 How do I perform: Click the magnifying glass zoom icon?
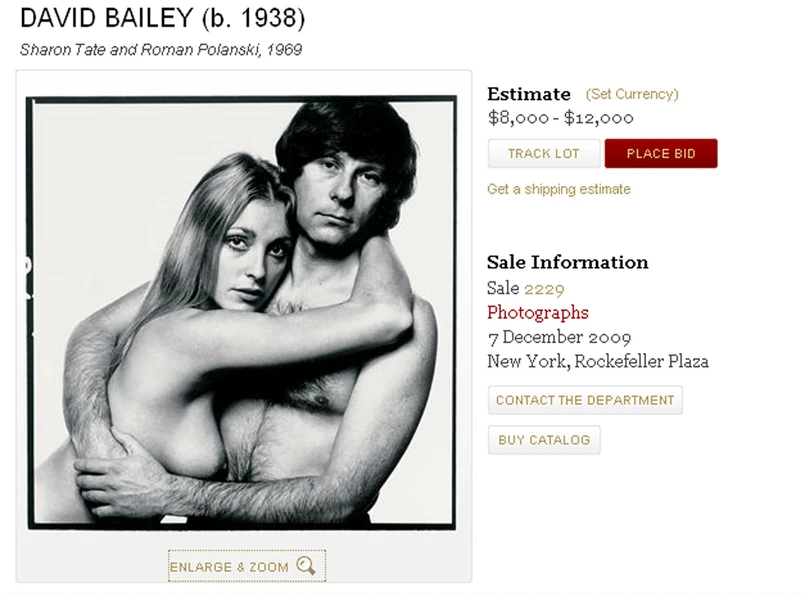tap(306, 566)
